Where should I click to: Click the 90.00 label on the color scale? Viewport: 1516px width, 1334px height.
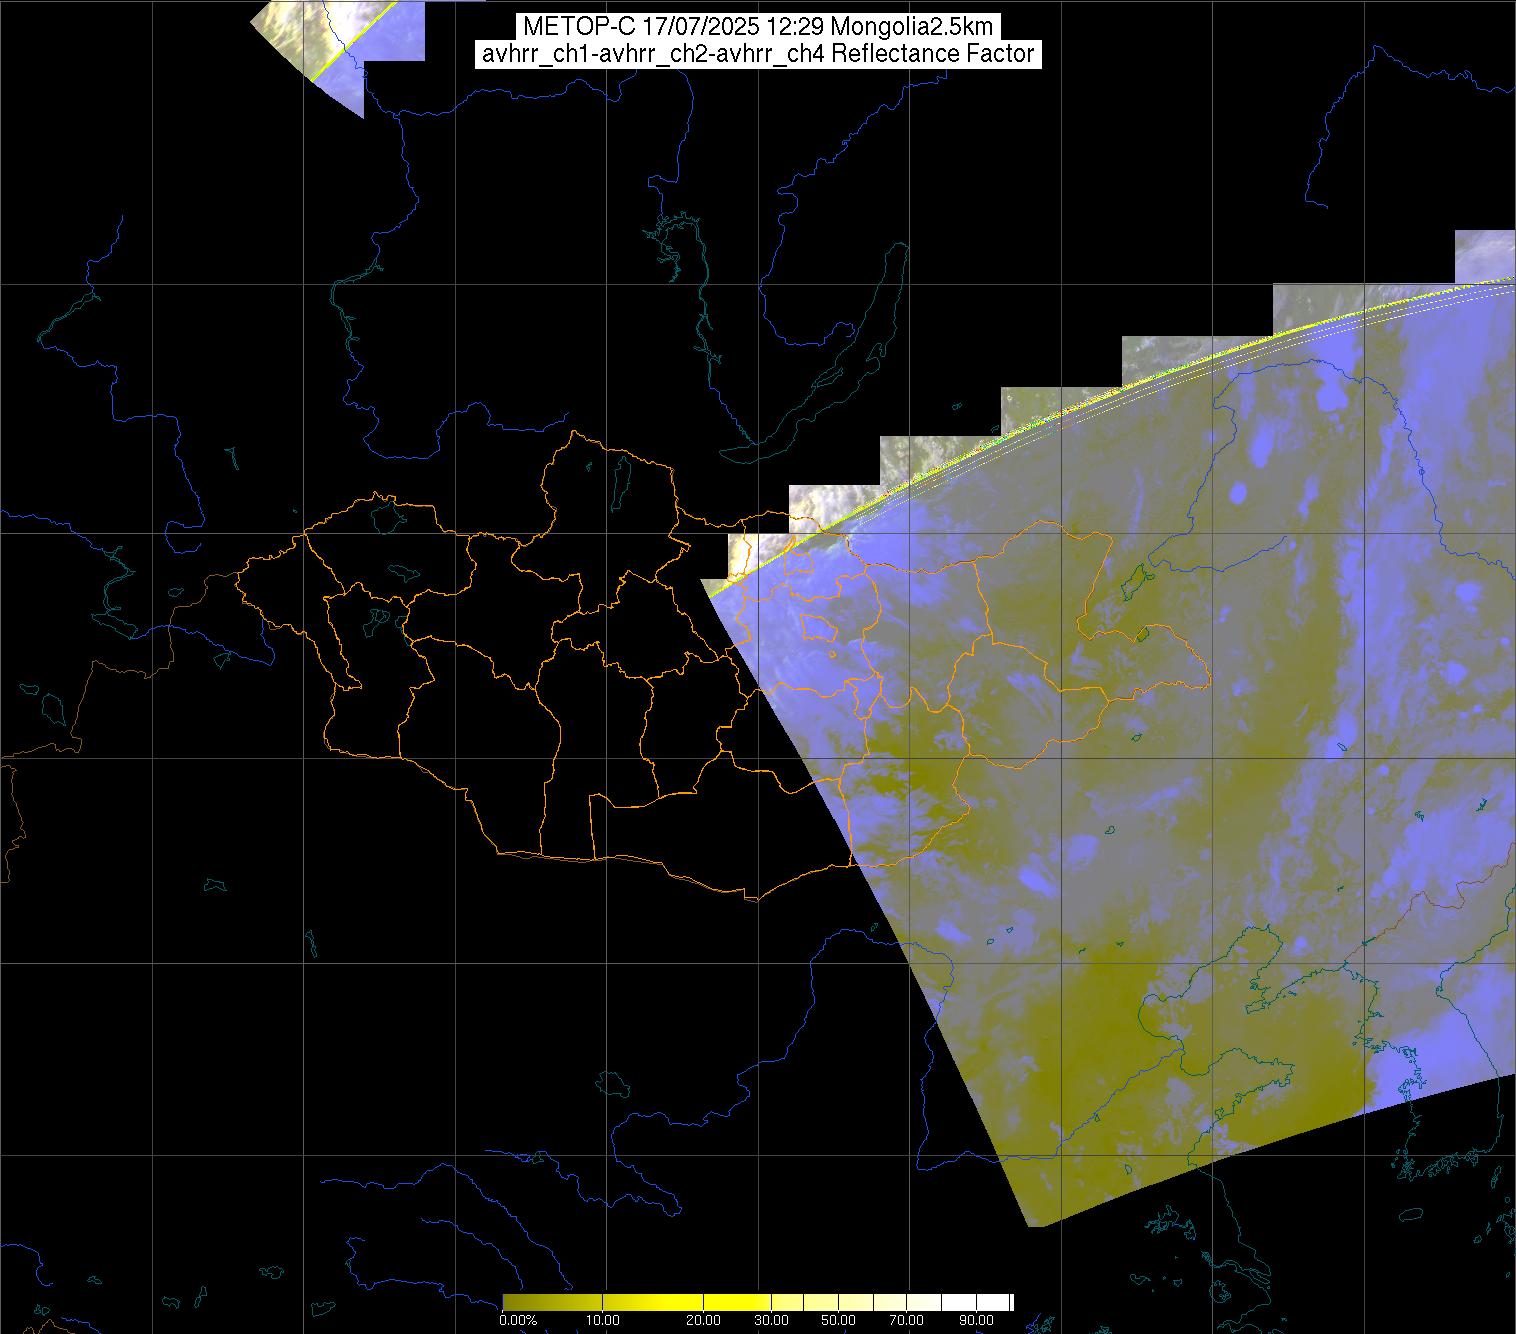click(978, 1320)
